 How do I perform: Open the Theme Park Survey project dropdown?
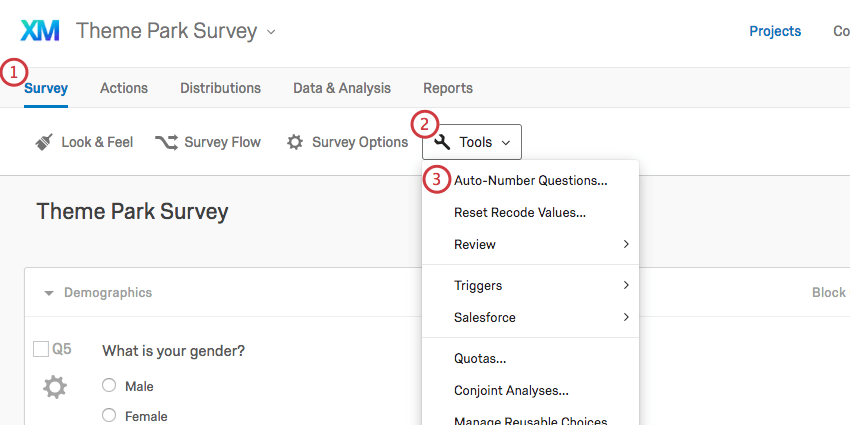[x=271, y=32]
